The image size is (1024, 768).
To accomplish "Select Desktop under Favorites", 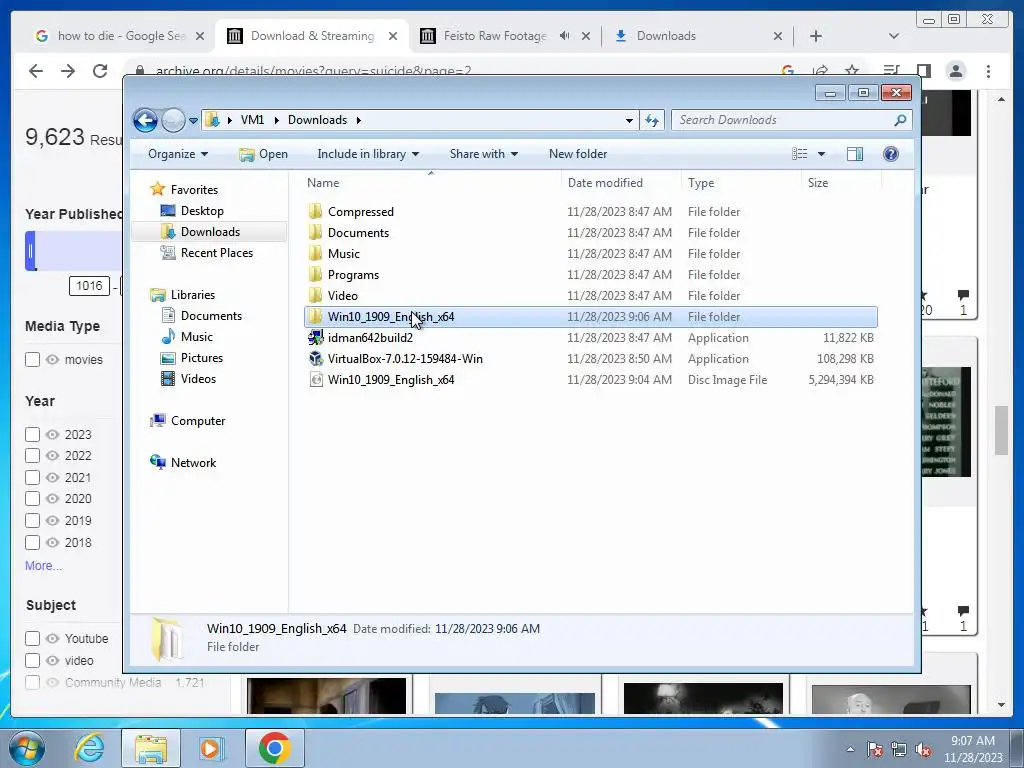I will [x=202, y=211].
